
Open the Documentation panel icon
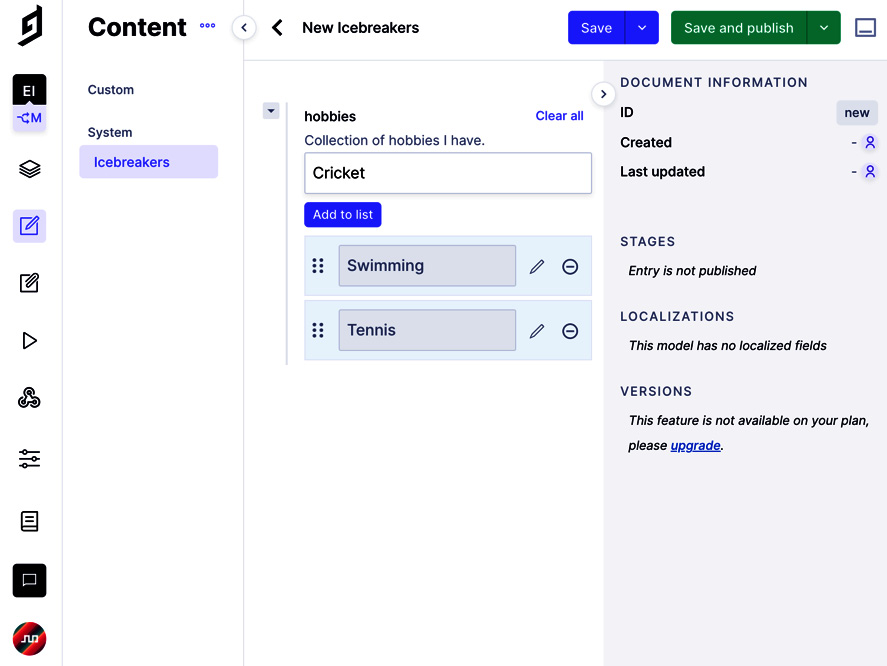(29, 521)
